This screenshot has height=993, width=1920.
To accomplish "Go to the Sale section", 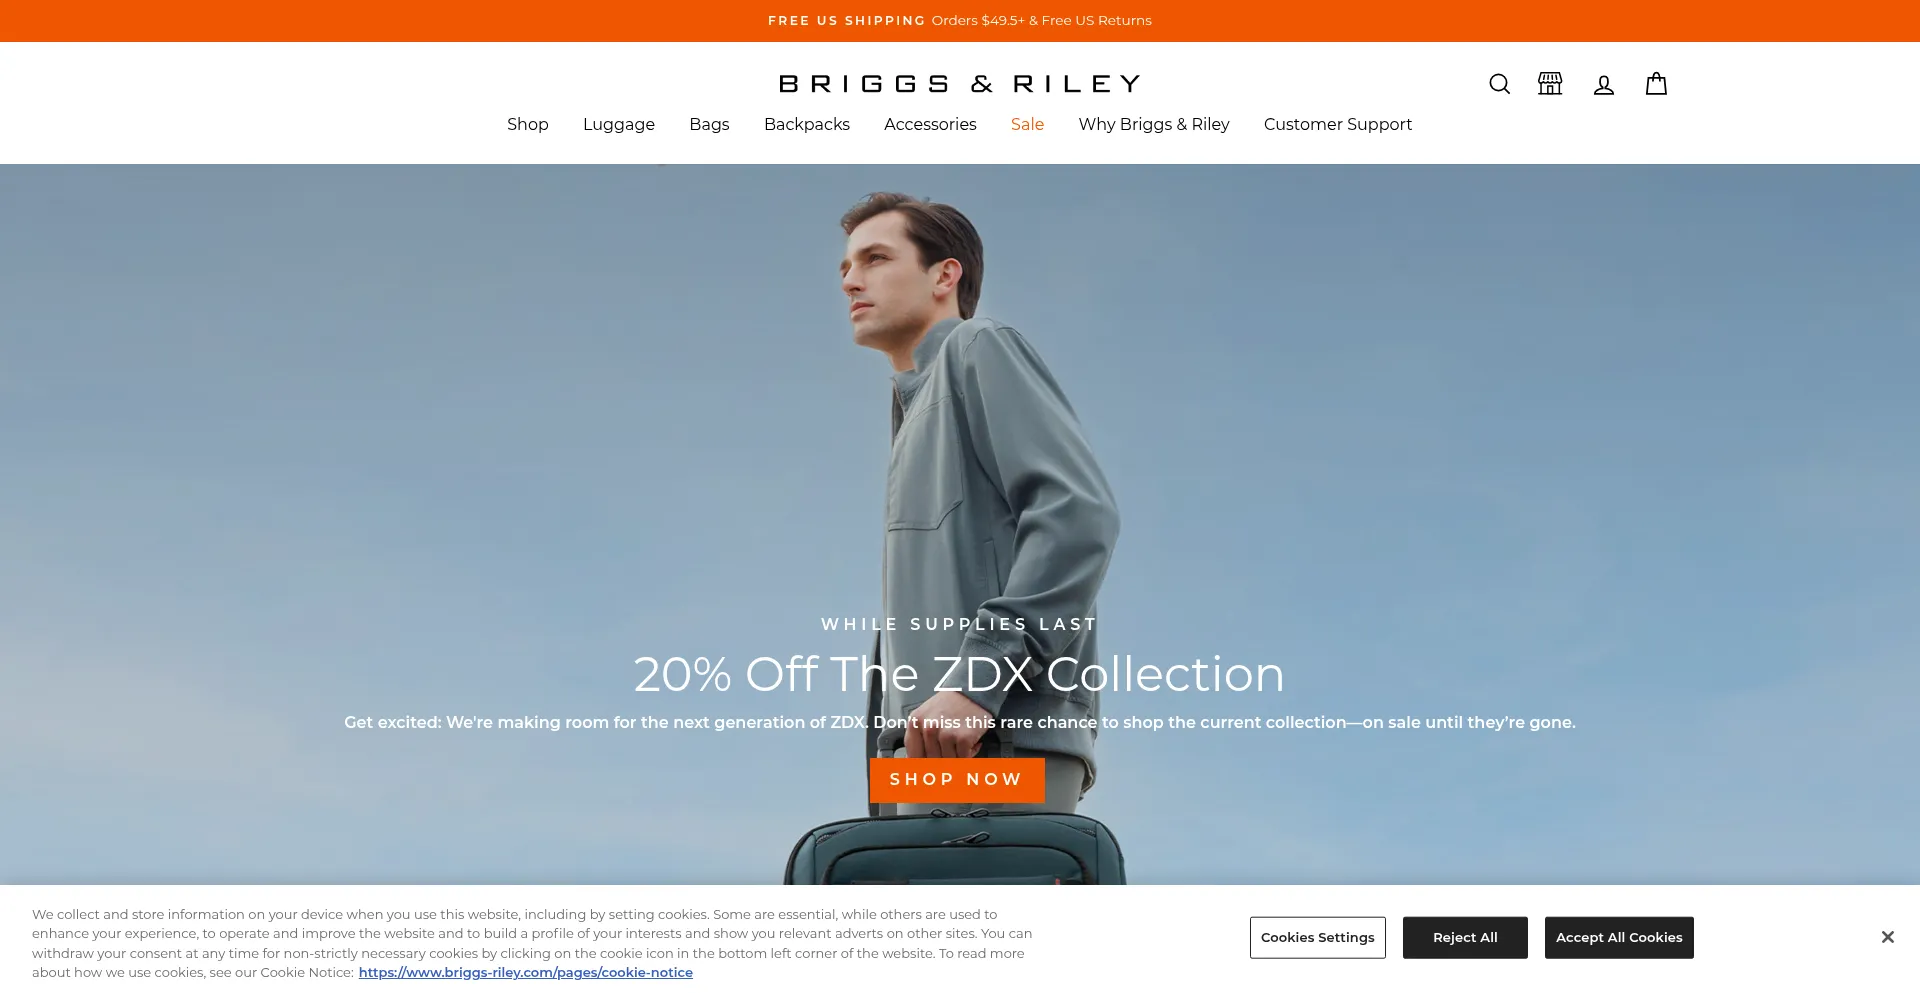I will [x=1027, y=124].
